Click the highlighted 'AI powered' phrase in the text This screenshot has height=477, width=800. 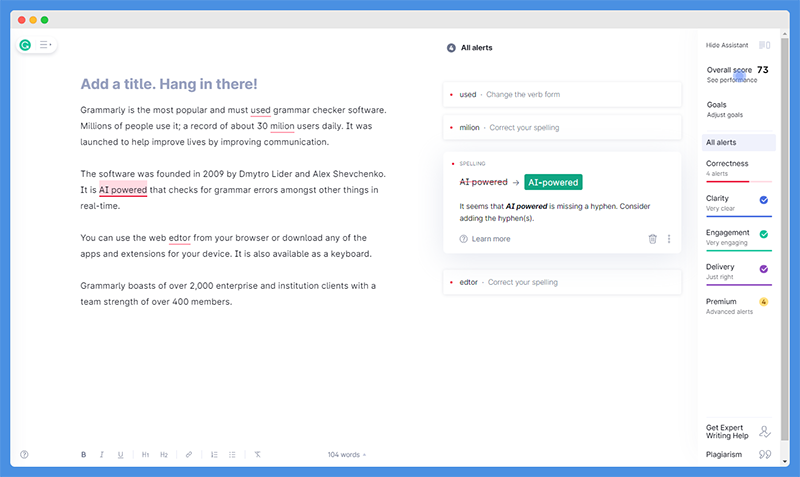(x=123, y=190)
